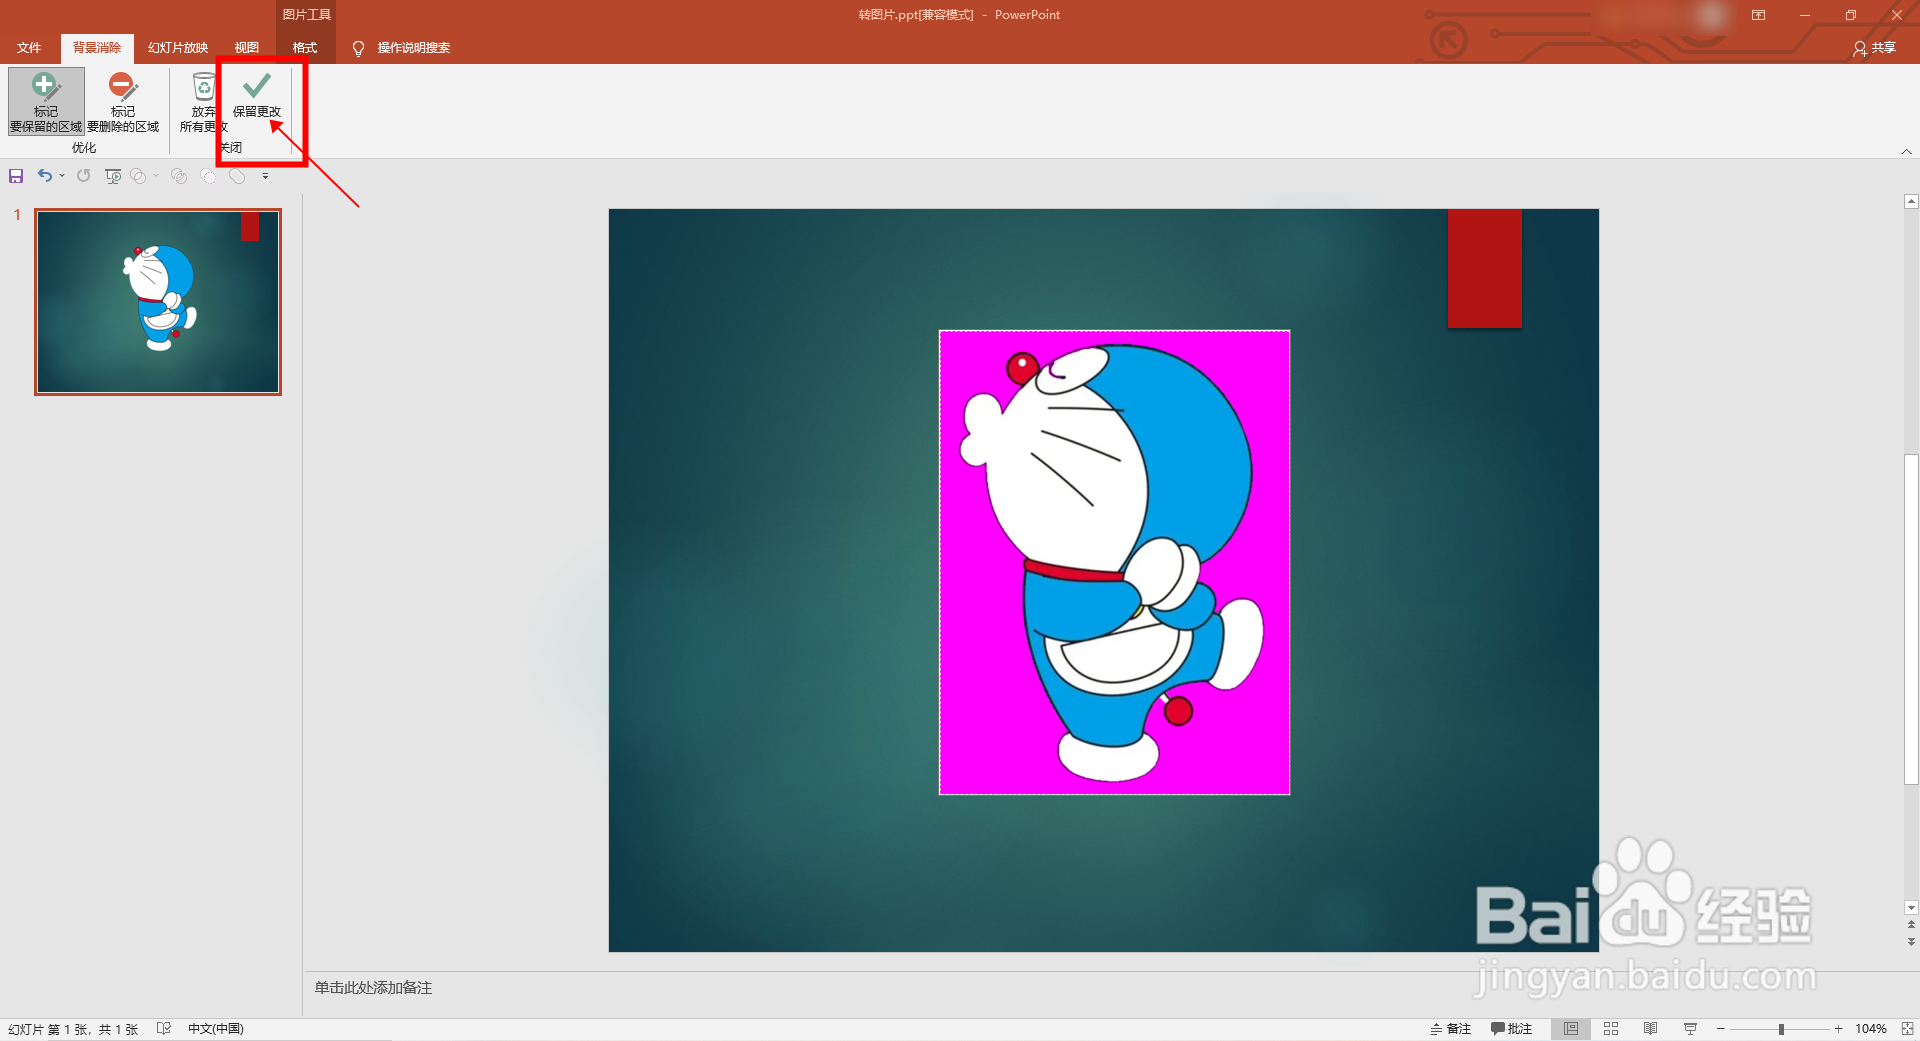Toggle the 备注 notes pane
The image size is (1920, 1041).
click(1451, 1029)
